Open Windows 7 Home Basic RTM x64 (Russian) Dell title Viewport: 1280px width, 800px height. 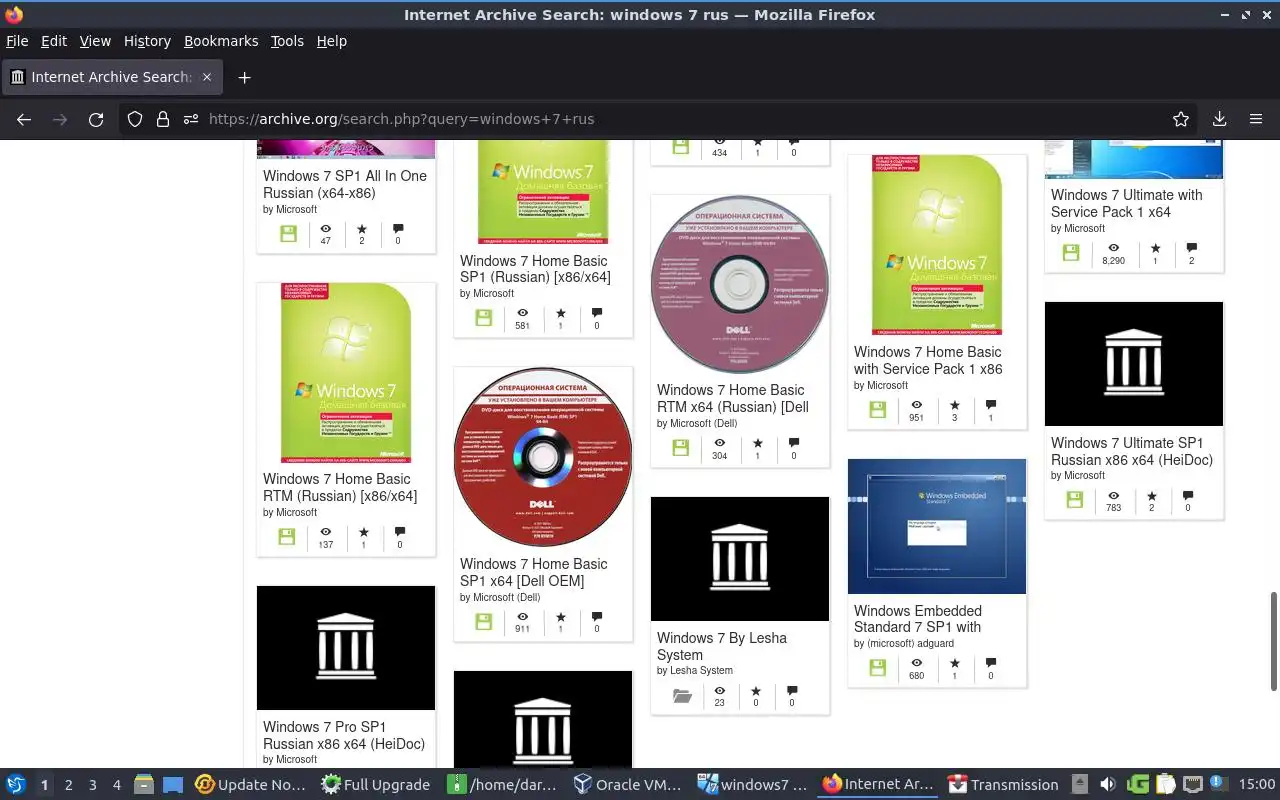733,398
